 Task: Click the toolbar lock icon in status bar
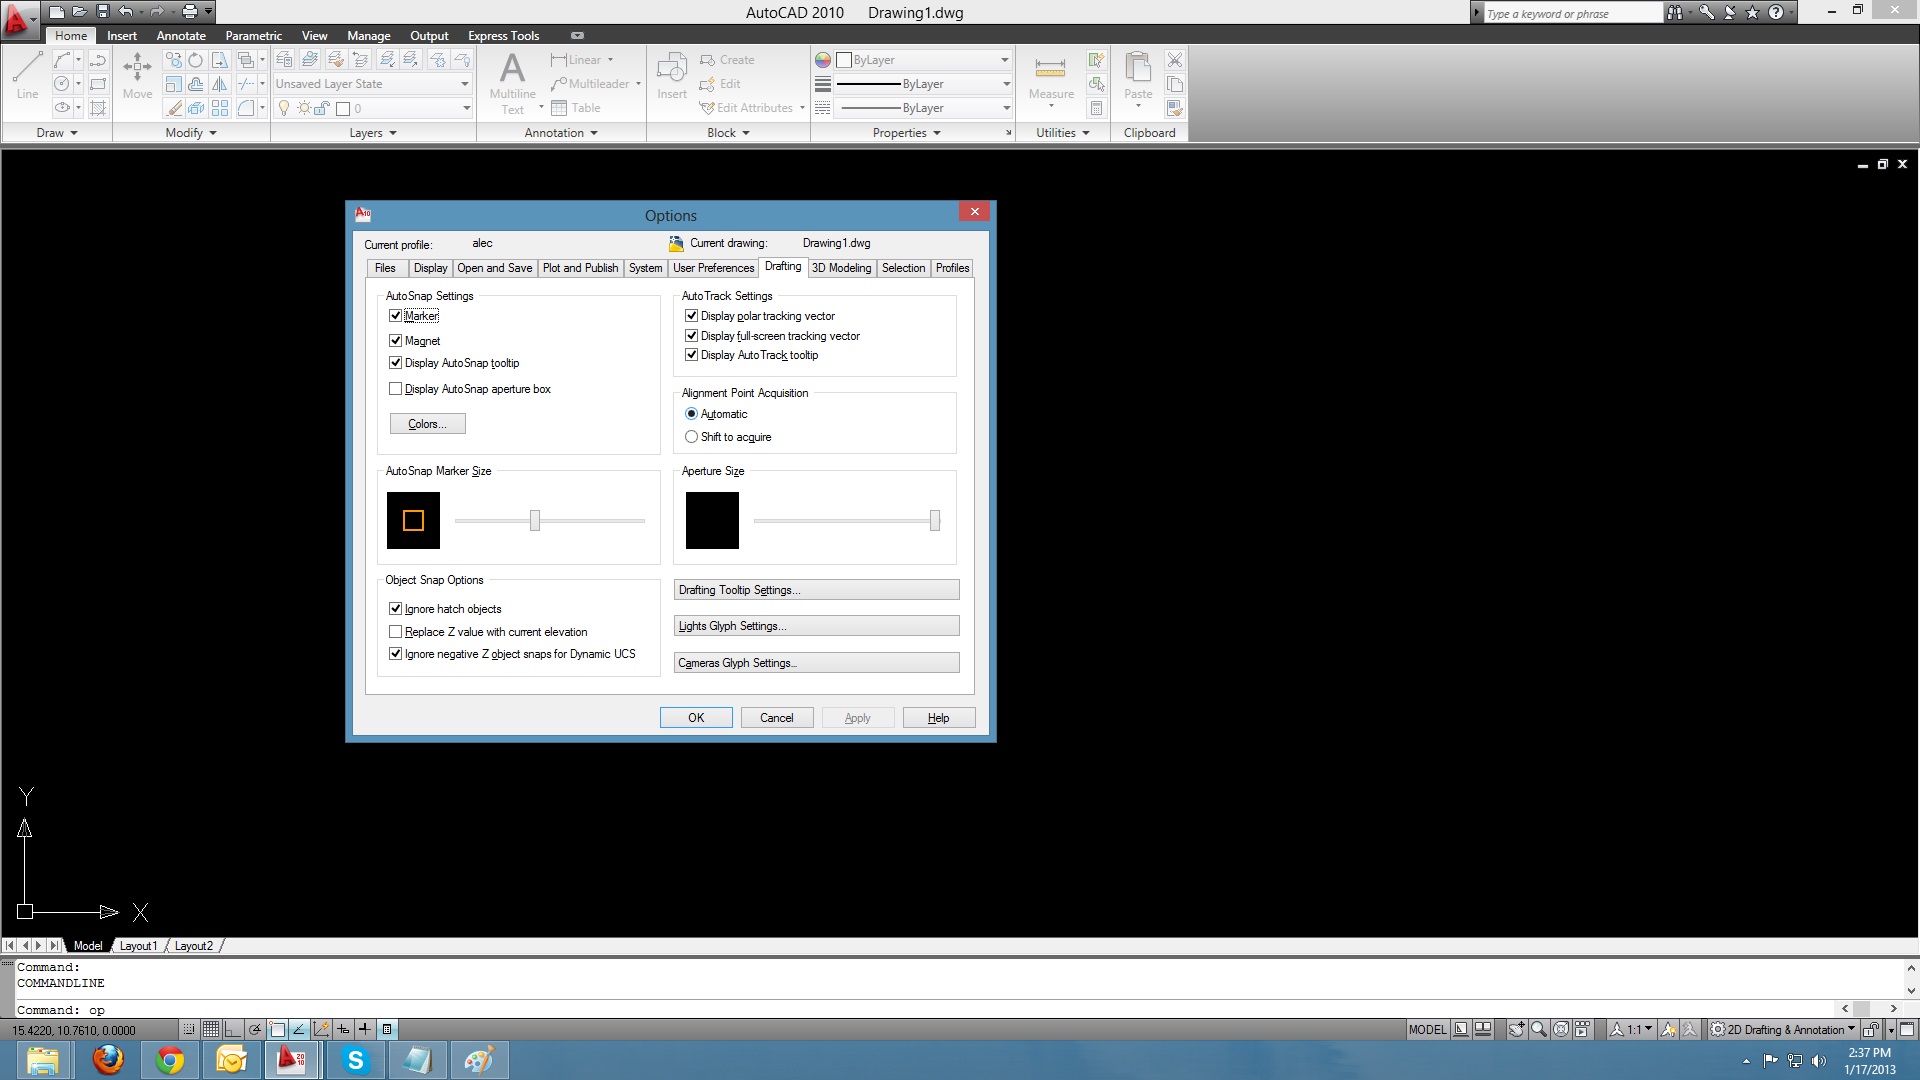tap(1871, 1029)
